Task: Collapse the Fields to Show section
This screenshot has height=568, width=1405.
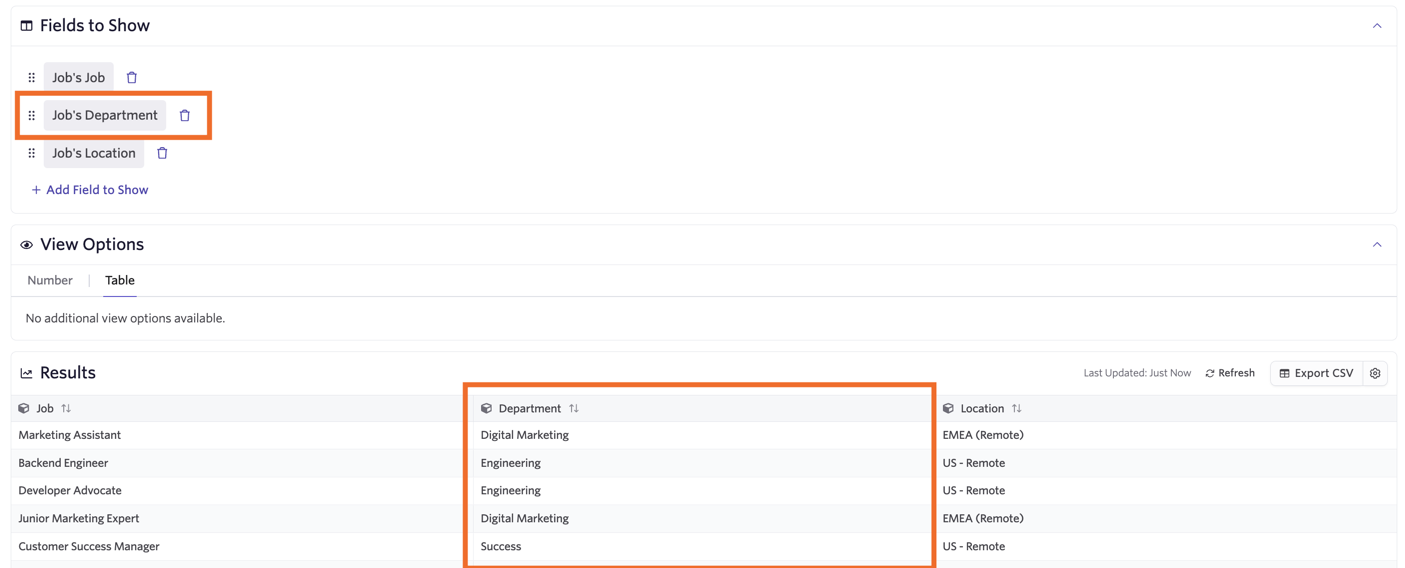Action: tap(1377, 26)
